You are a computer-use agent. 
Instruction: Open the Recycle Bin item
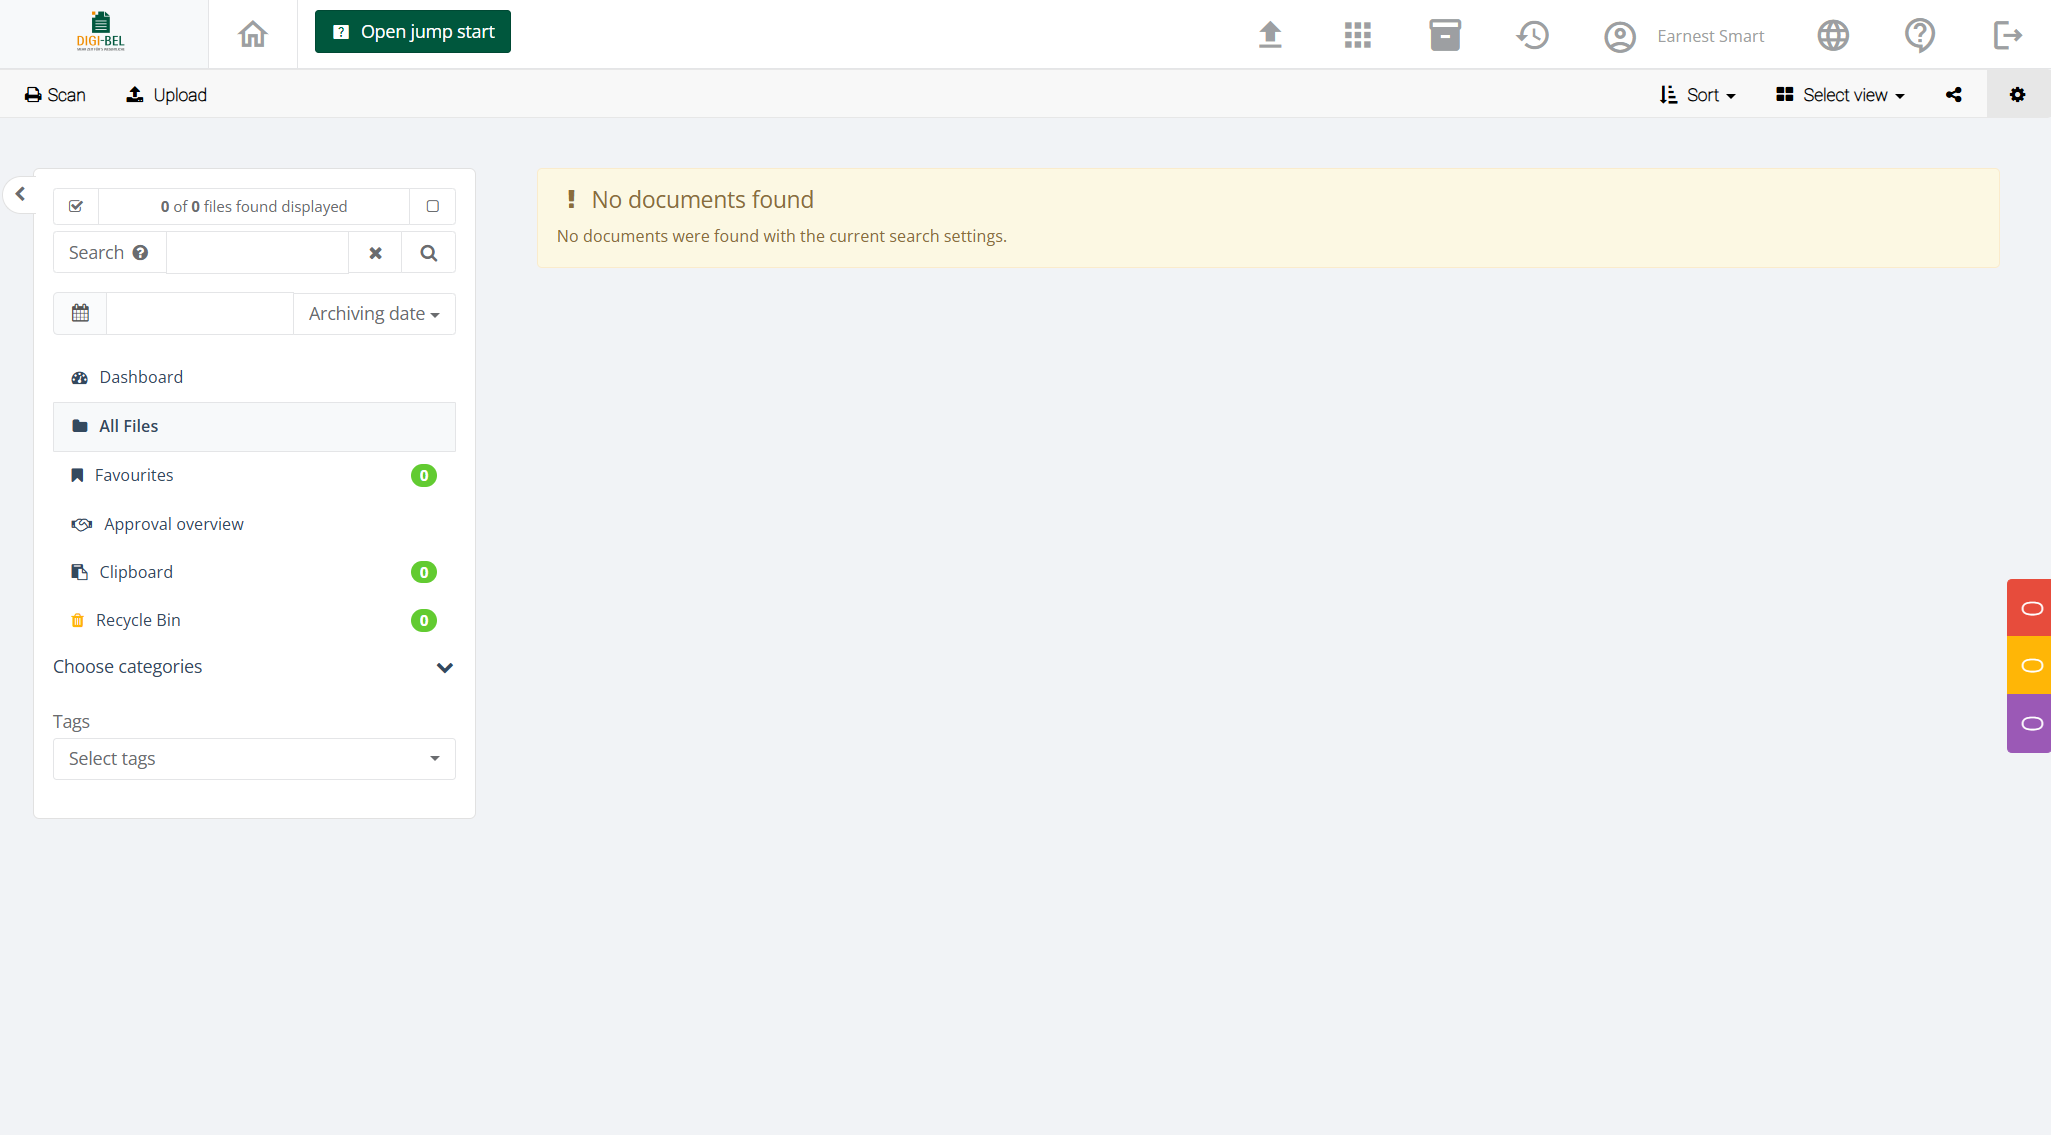[x=138, y=620]
